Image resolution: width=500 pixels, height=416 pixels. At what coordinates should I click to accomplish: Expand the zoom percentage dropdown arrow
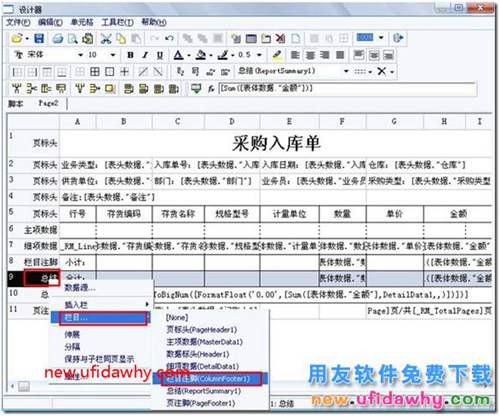pos(381,38)
